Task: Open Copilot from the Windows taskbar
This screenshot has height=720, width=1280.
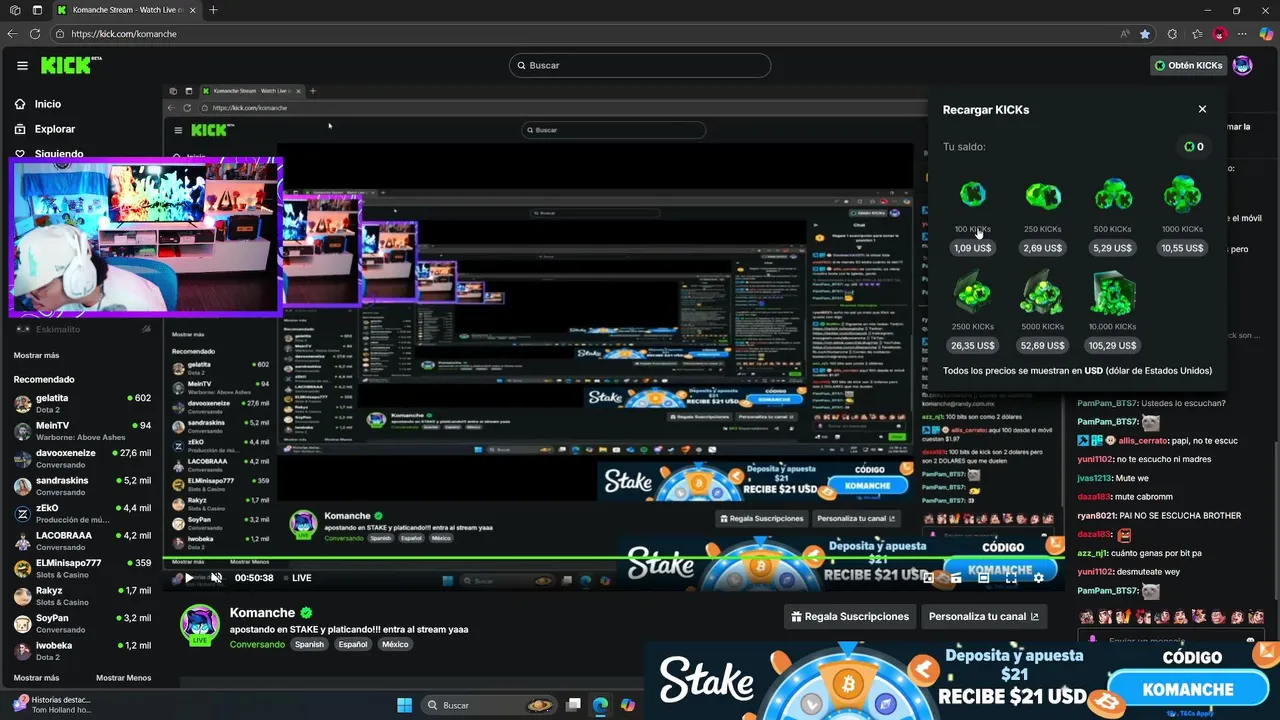Action: point(627,705)
